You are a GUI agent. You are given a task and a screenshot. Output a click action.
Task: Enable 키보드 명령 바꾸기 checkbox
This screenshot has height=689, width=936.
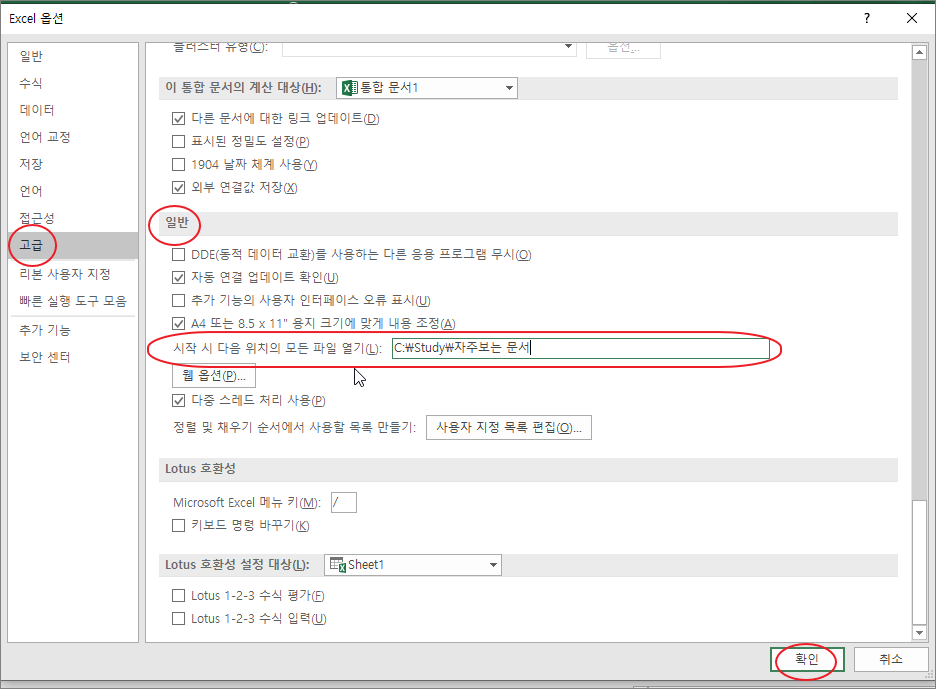(x=178, y=525)
